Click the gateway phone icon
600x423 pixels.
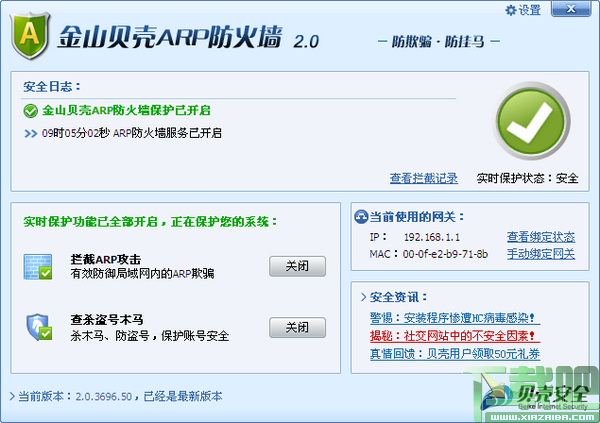(x=361, y=217)
